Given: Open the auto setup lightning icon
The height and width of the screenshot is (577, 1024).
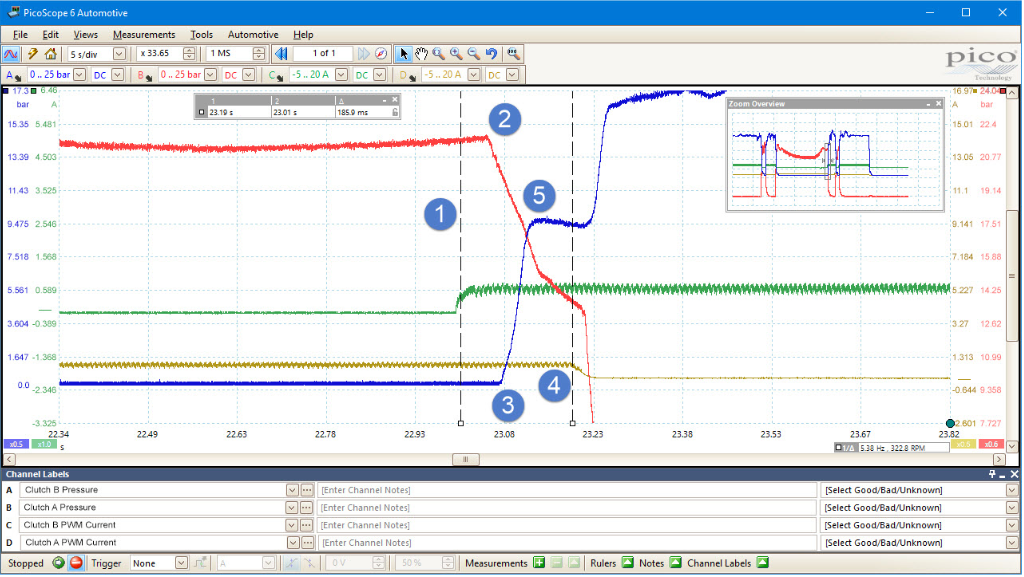Looking at the screenshot, I should [32, 54].
